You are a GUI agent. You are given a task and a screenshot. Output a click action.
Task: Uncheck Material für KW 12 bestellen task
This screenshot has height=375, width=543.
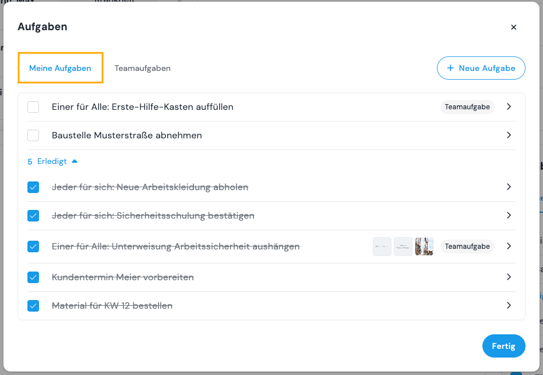click(x=33, y=305)
